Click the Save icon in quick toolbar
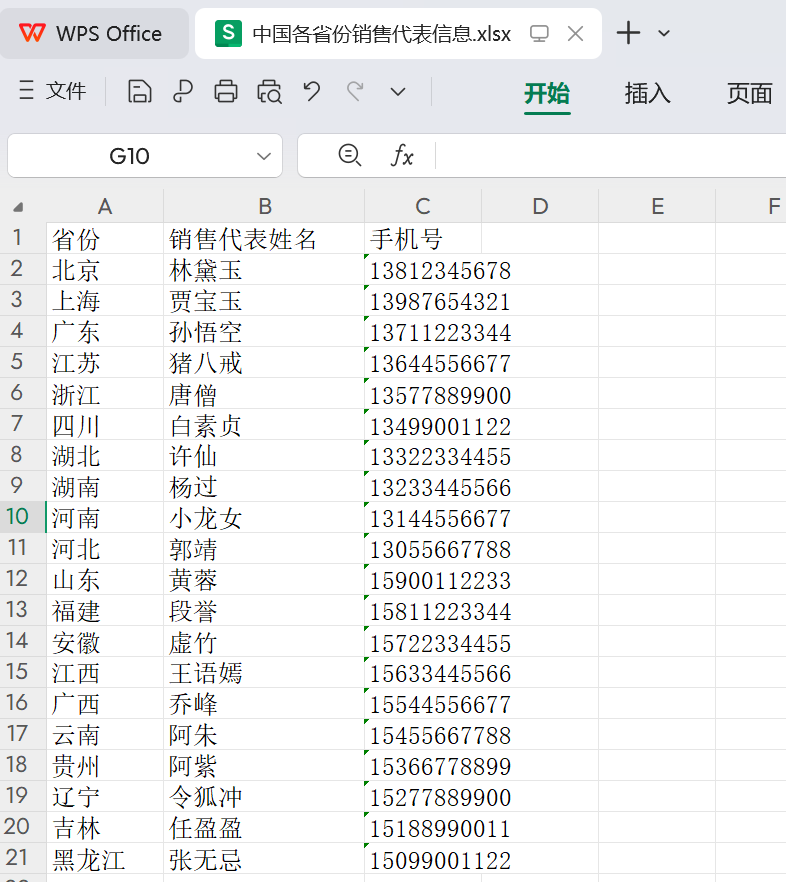 point(140,92)
